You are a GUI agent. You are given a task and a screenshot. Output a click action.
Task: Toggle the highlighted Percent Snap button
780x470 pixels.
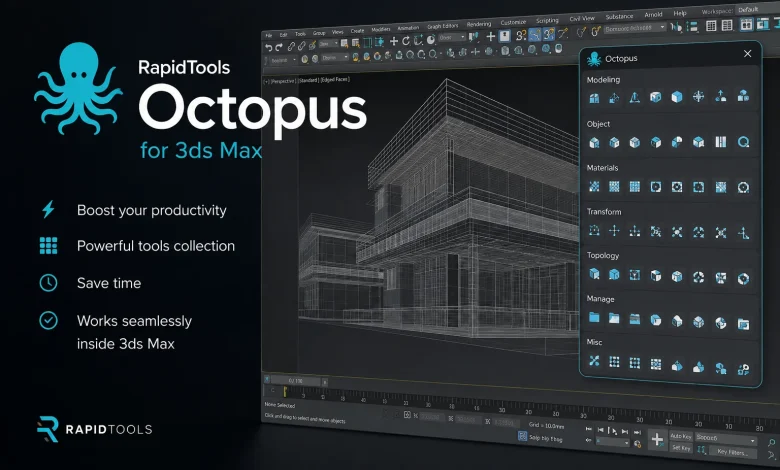click(549, 34)
